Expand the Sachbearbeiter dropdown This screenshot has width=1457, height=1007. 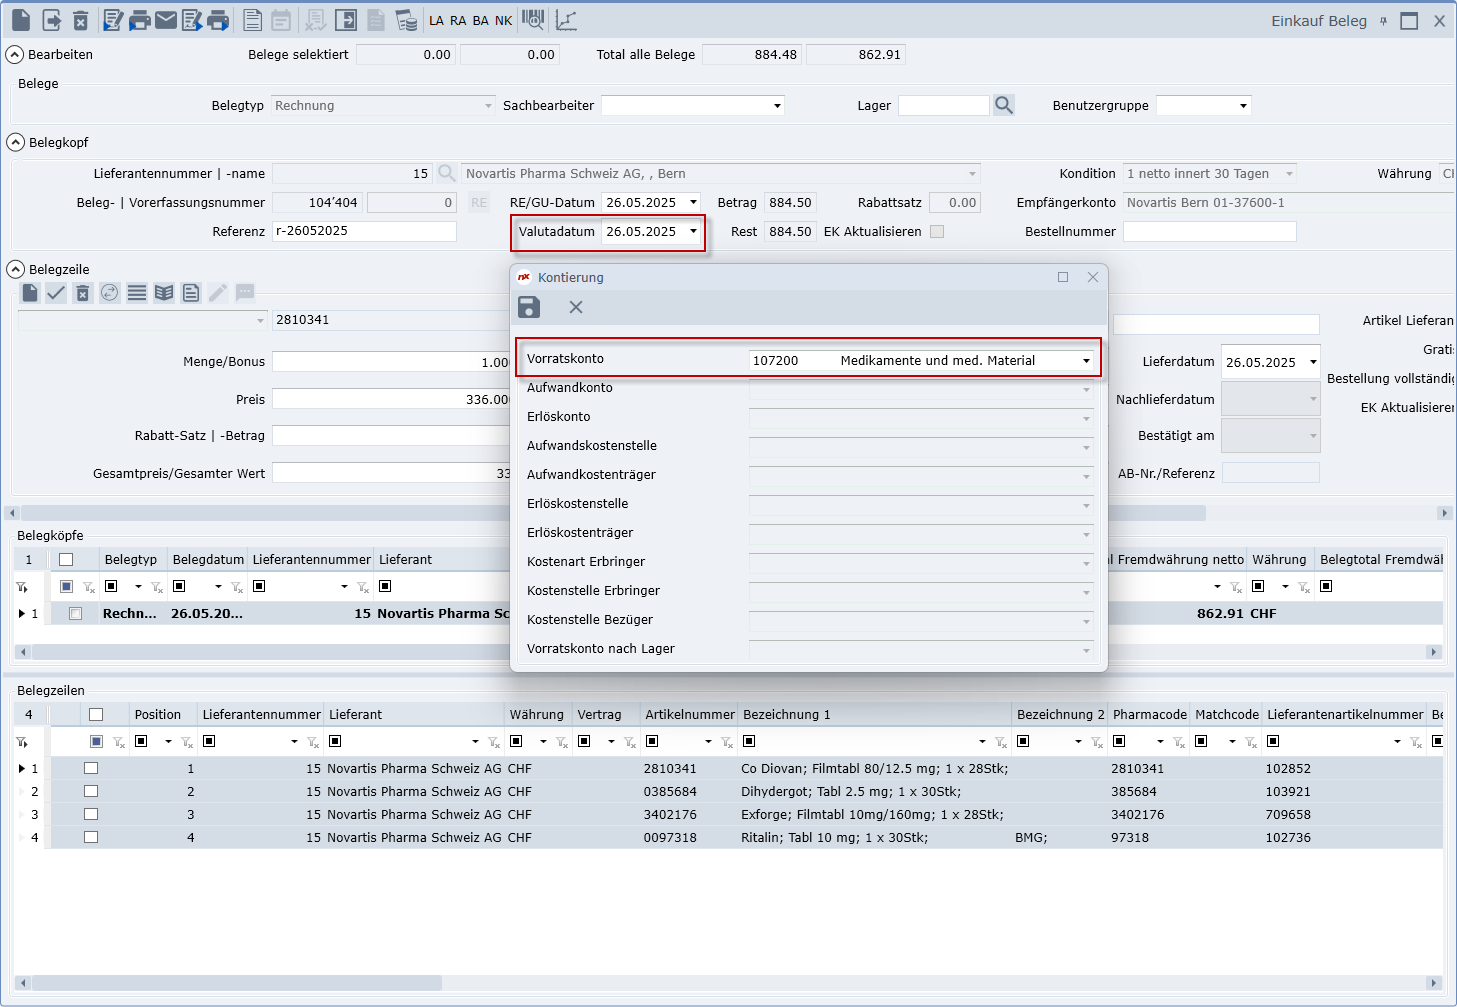pyautogui.click(x=777, y=106)
